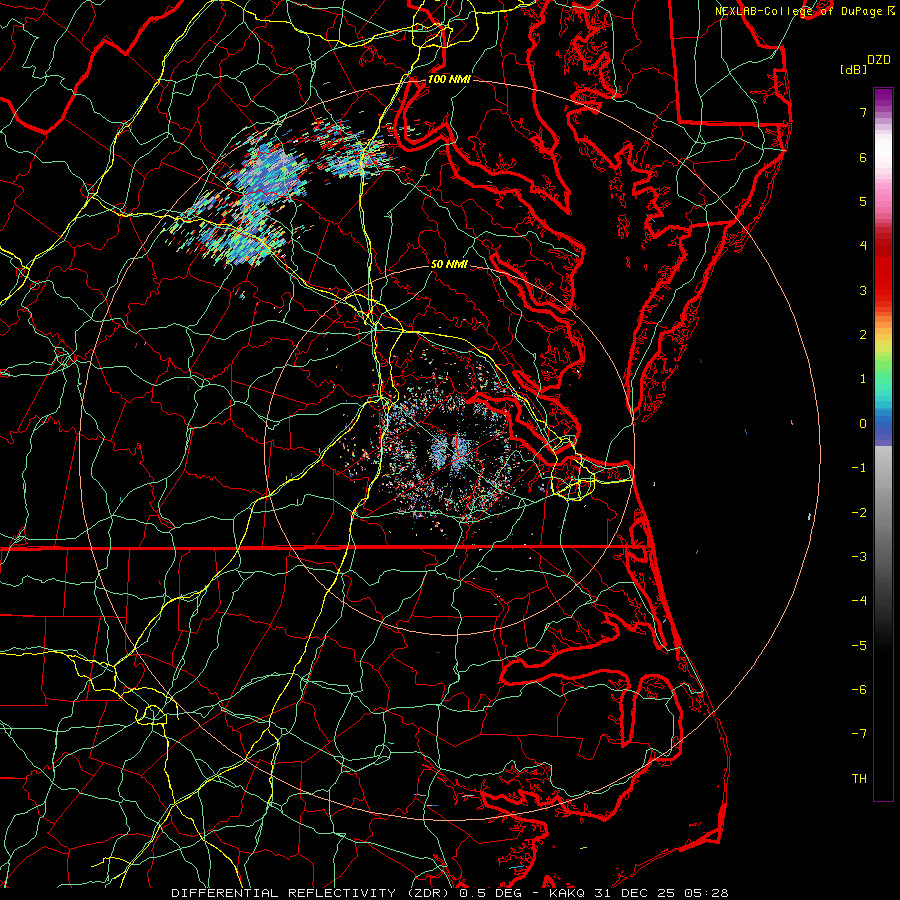The width and height of the screenshot is (900, 900).
Task: Click the Differential Reflectivity (ZDR) title caption
Action: 312,893
